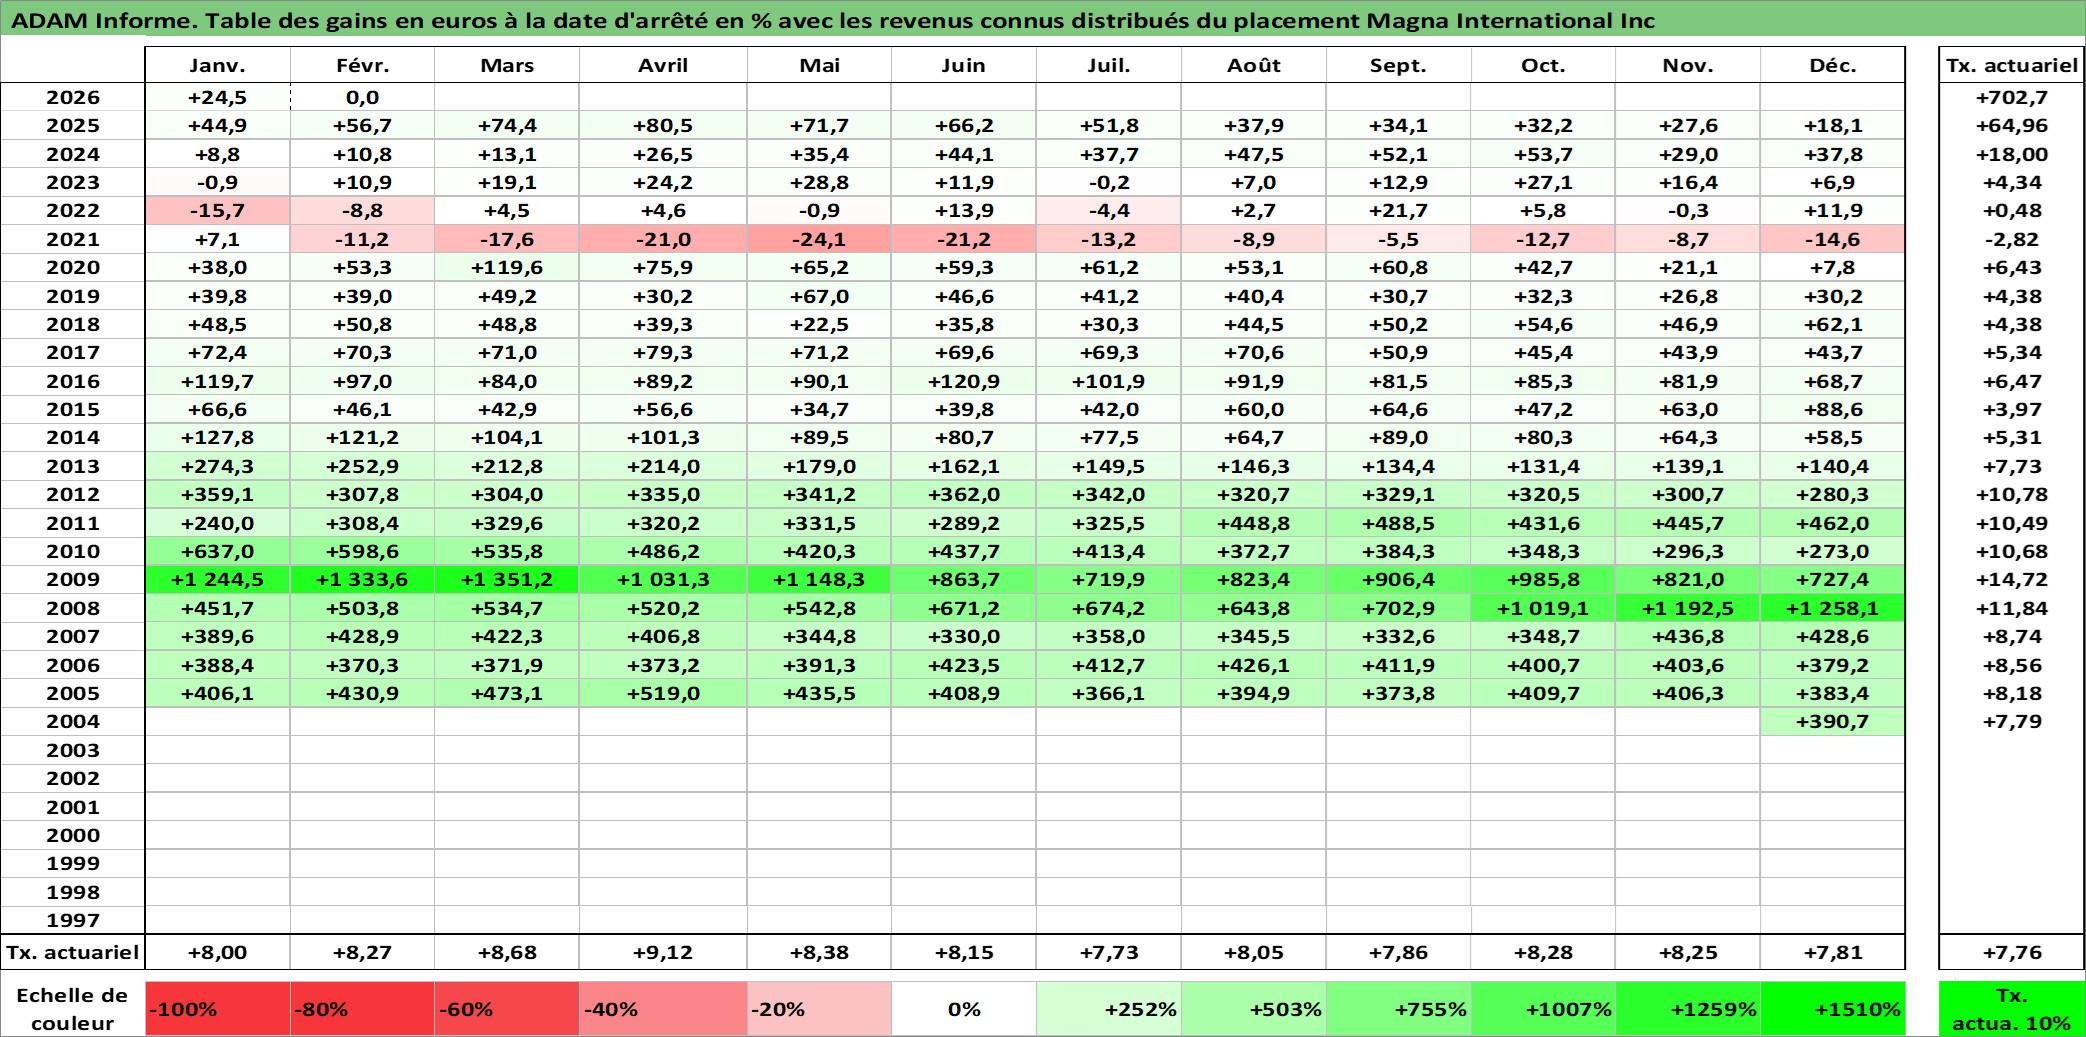Select the Févr. column header
Viewport: 2086px width, 1037px height.
point(362,65)
